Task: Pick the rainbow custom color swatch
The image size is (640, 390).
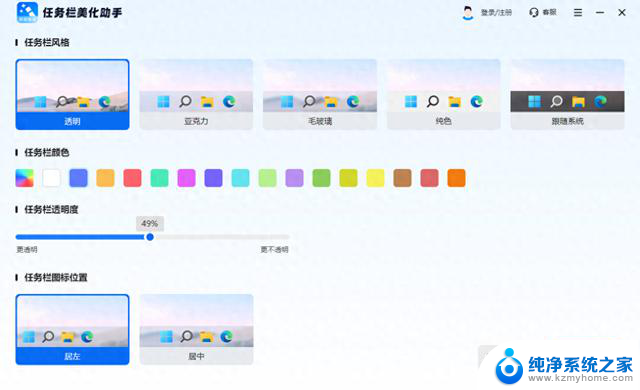Action: coord(24,178)
